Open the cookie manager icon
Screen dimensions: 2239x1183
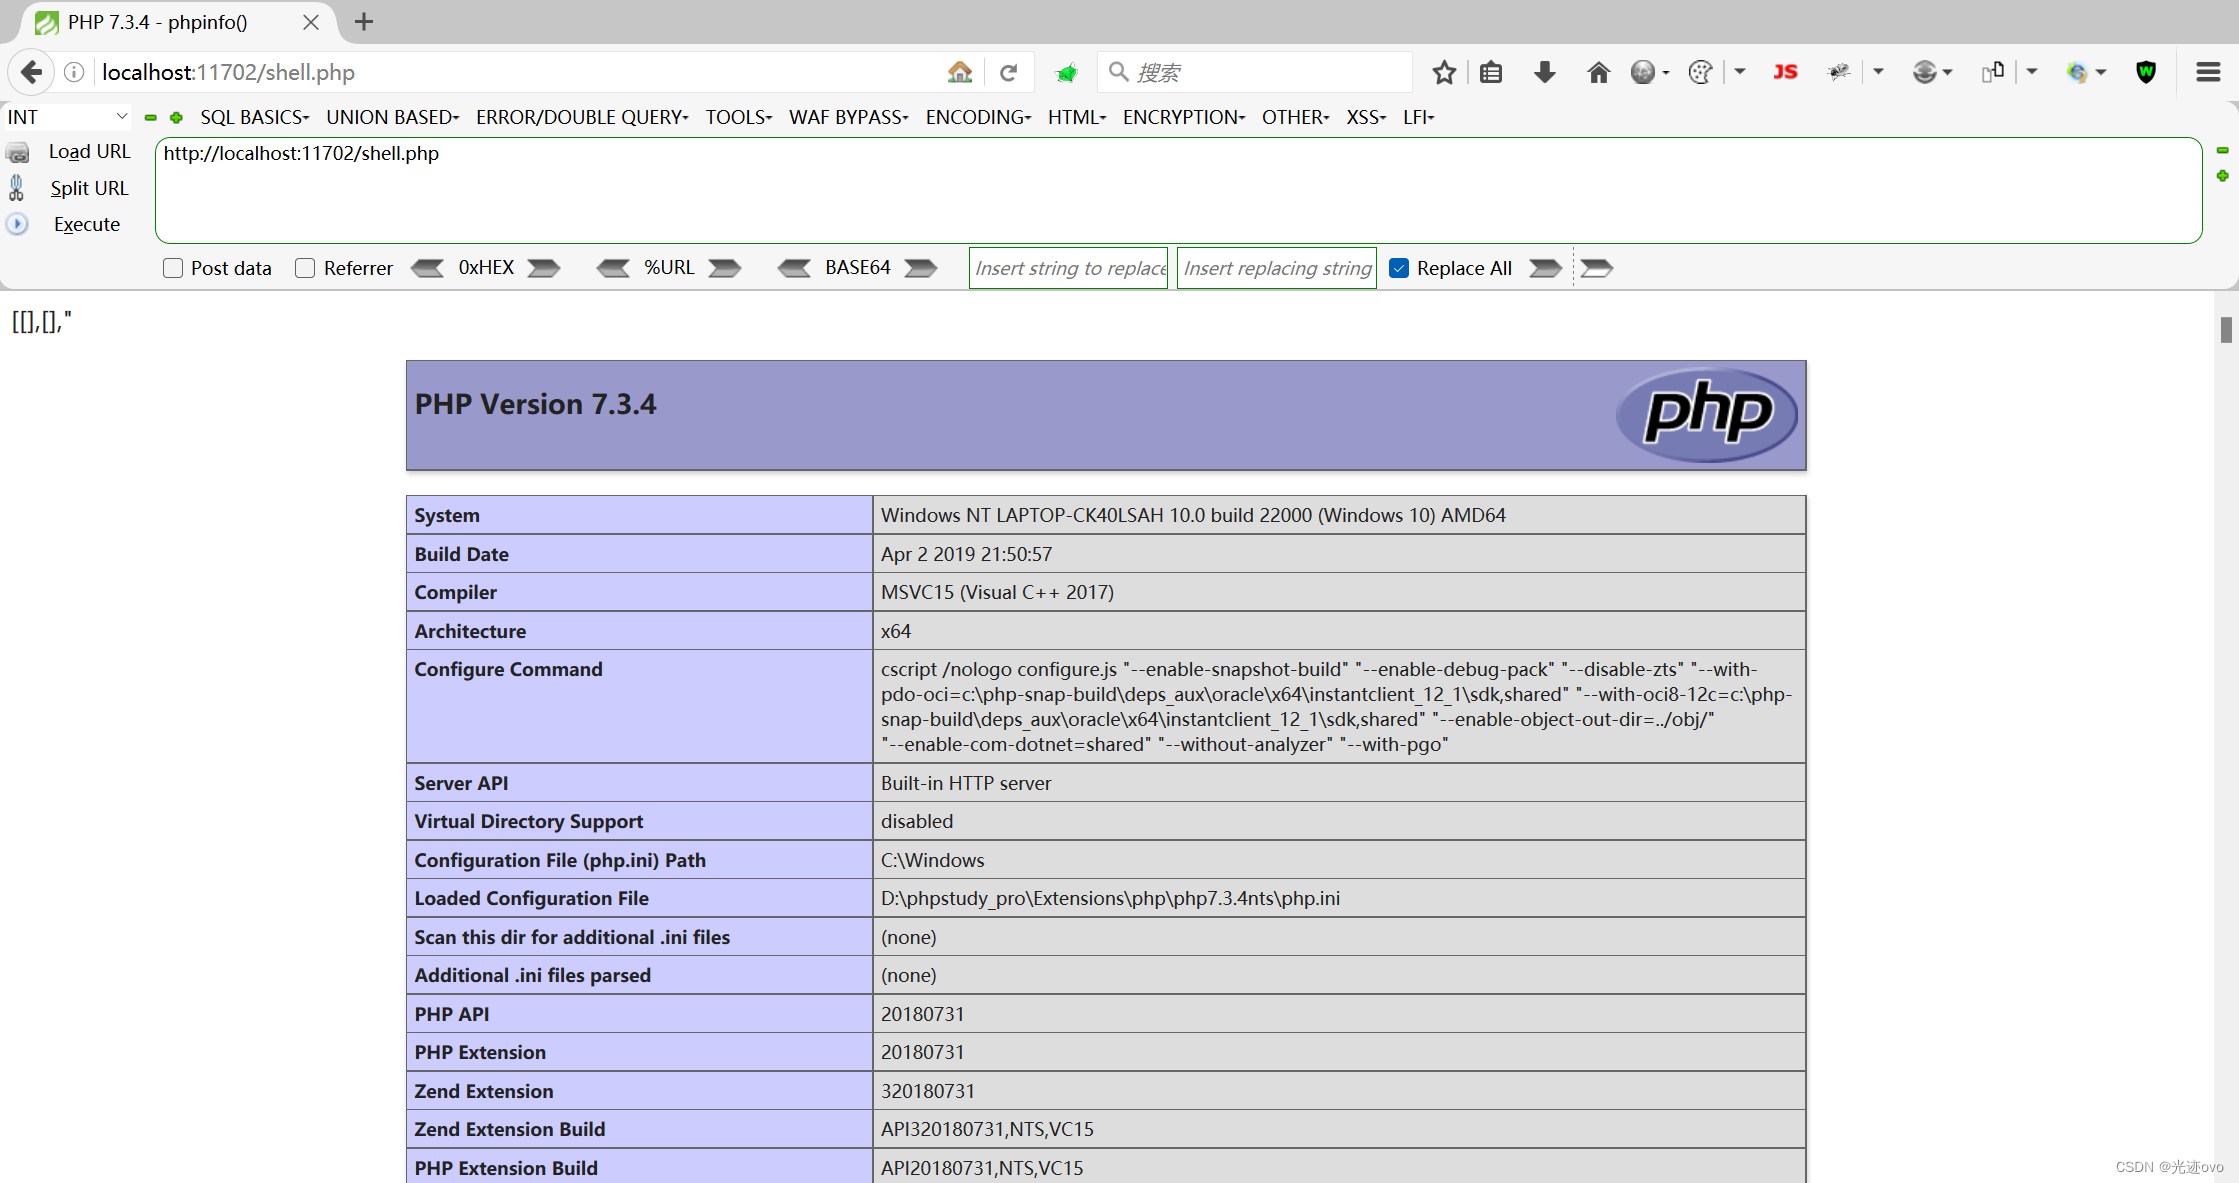[1699, 72]
